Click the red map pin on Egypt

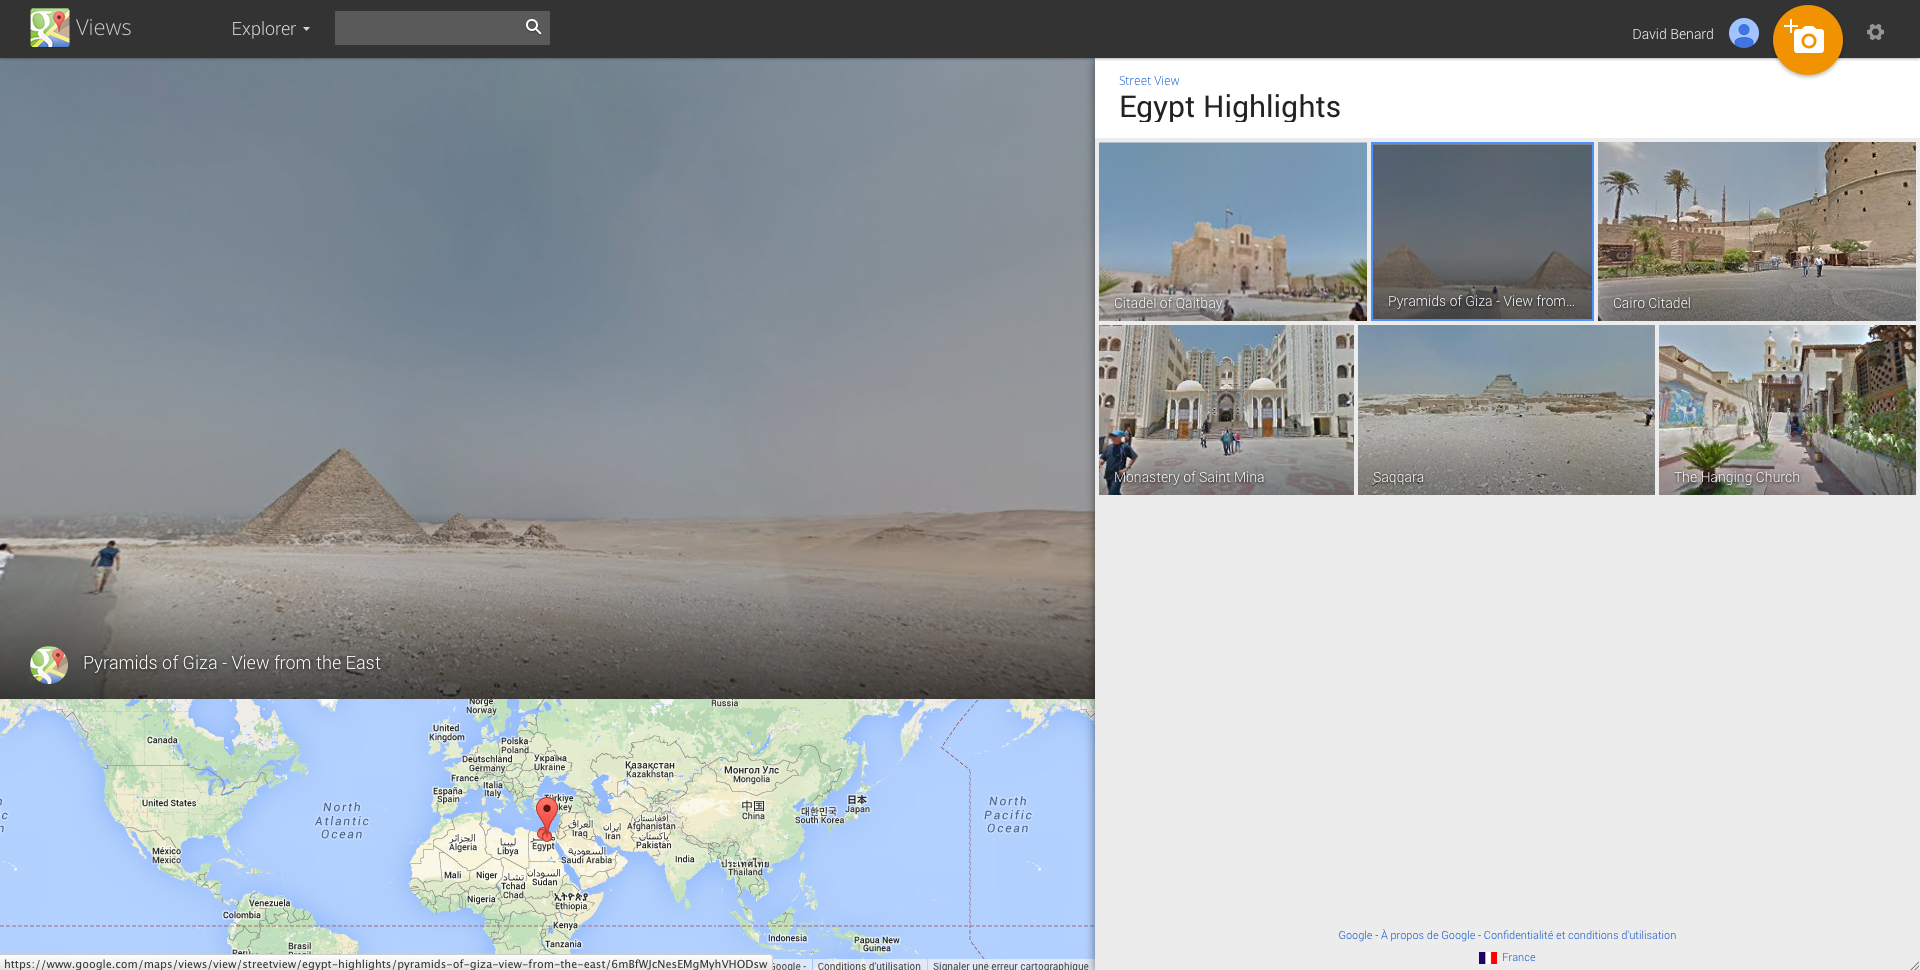(546, 815)
